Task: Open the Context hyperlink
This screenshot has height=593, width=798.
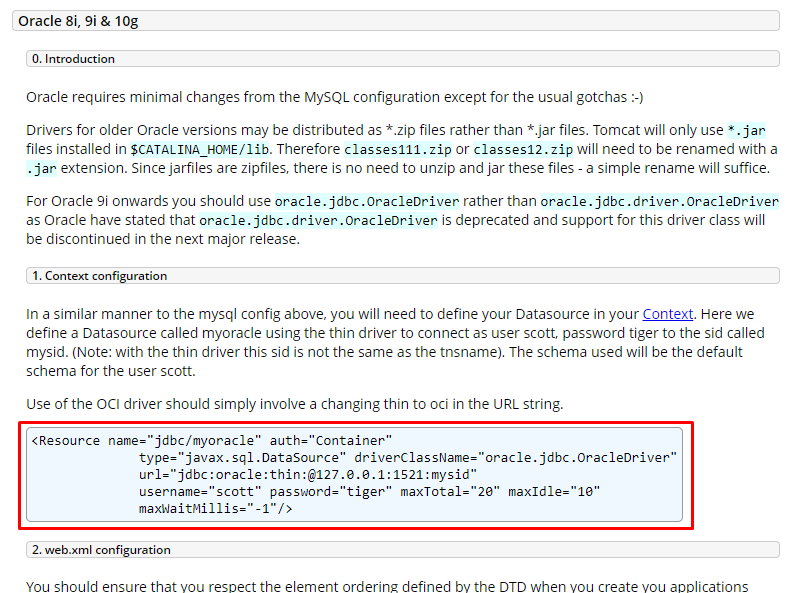Action: click(667, 314)
